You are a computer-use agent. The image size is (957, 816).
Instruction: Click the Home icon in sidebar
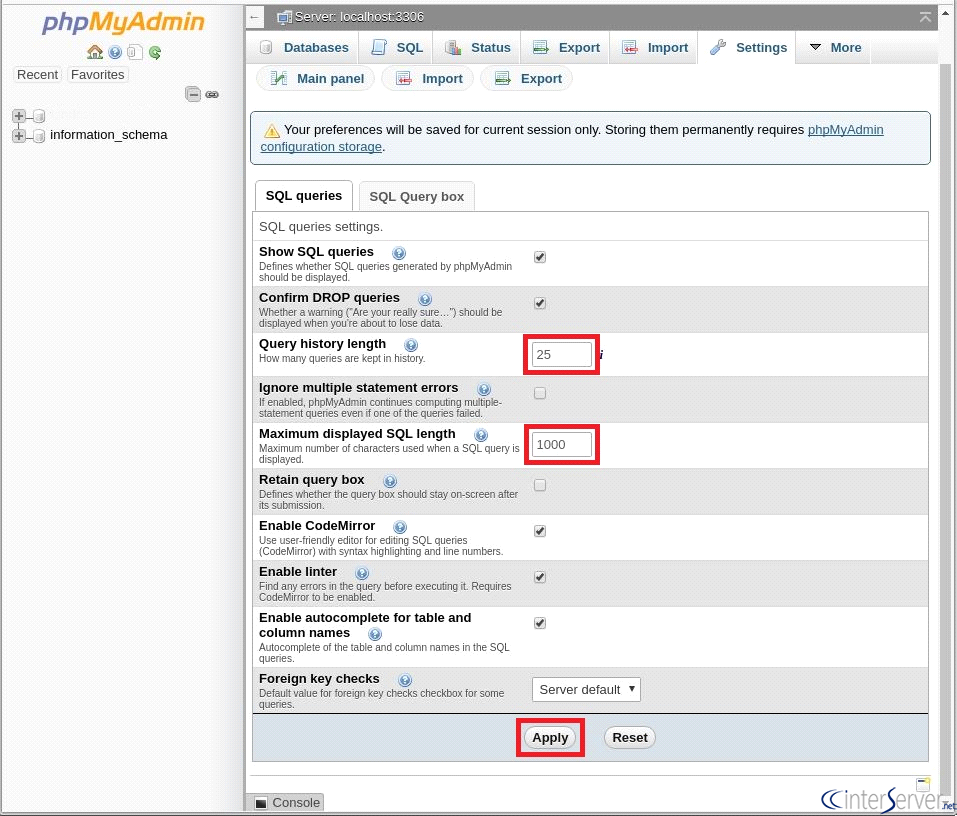pyautogui.click(x=95, y=52)
